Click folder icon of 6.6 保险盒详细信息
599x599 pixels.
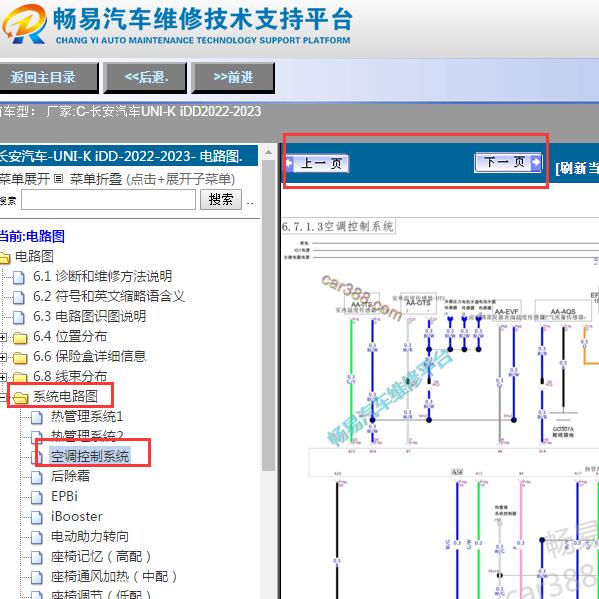click(x=20, y=358)
